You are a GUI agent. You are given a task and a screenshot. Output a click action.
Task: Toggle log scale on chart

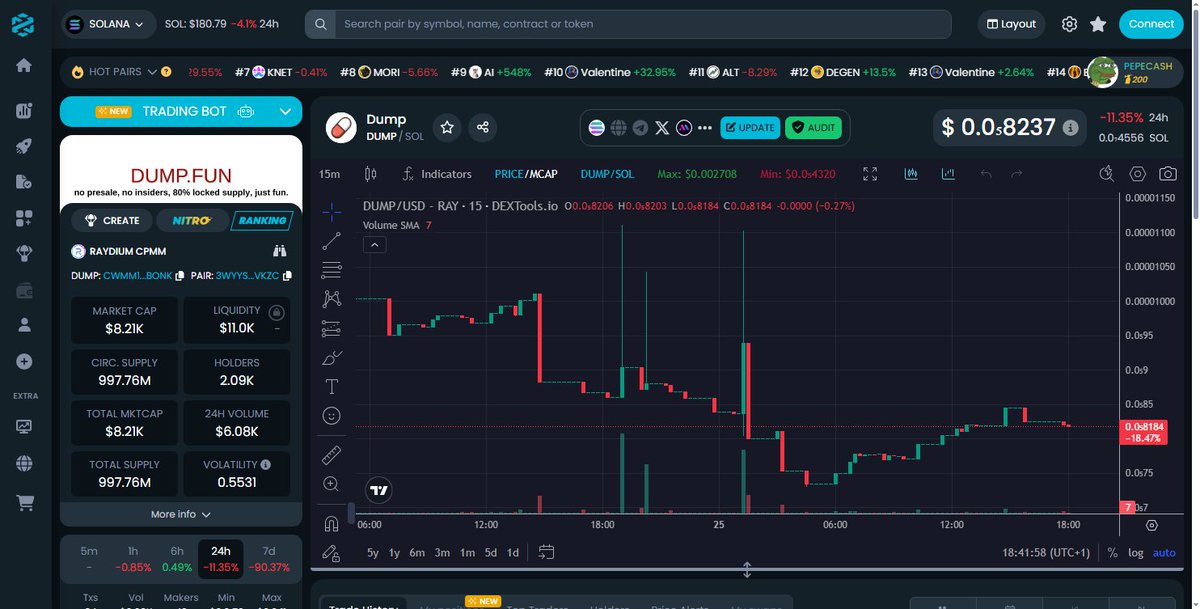coord(1136,552)
